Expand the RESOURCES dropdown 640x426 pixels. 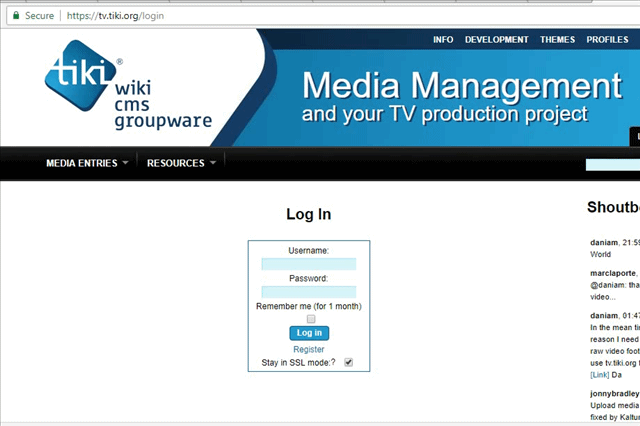coord(181,163)
